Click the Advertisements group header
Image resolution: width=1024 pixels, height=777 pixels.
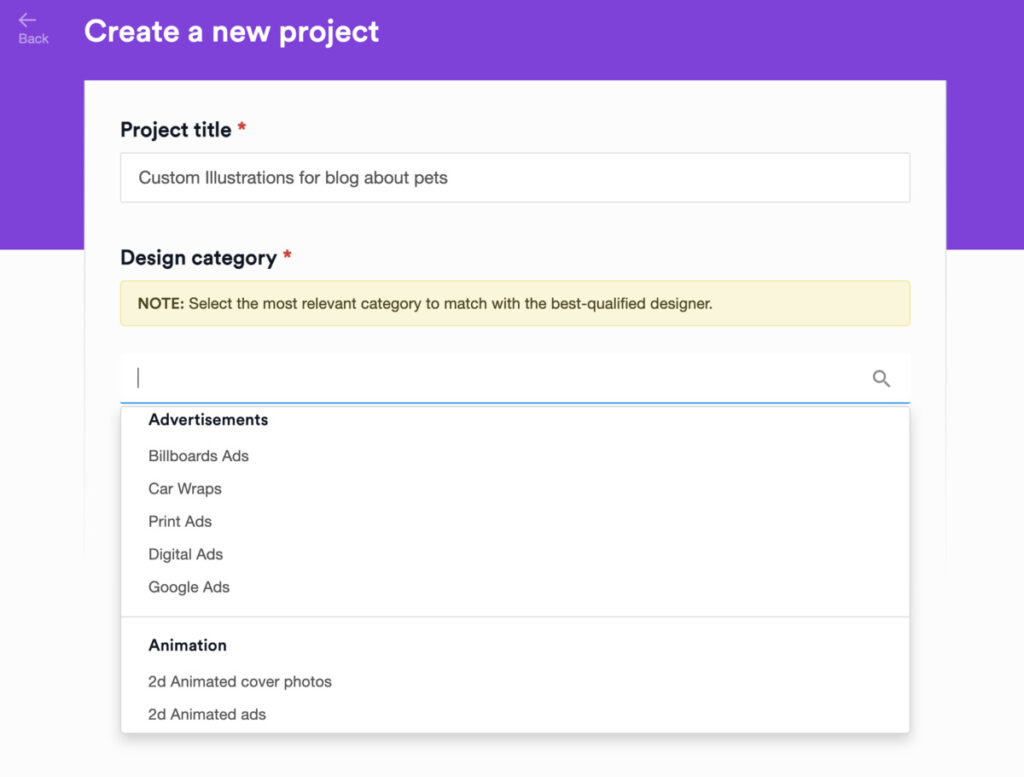point(208,419)
